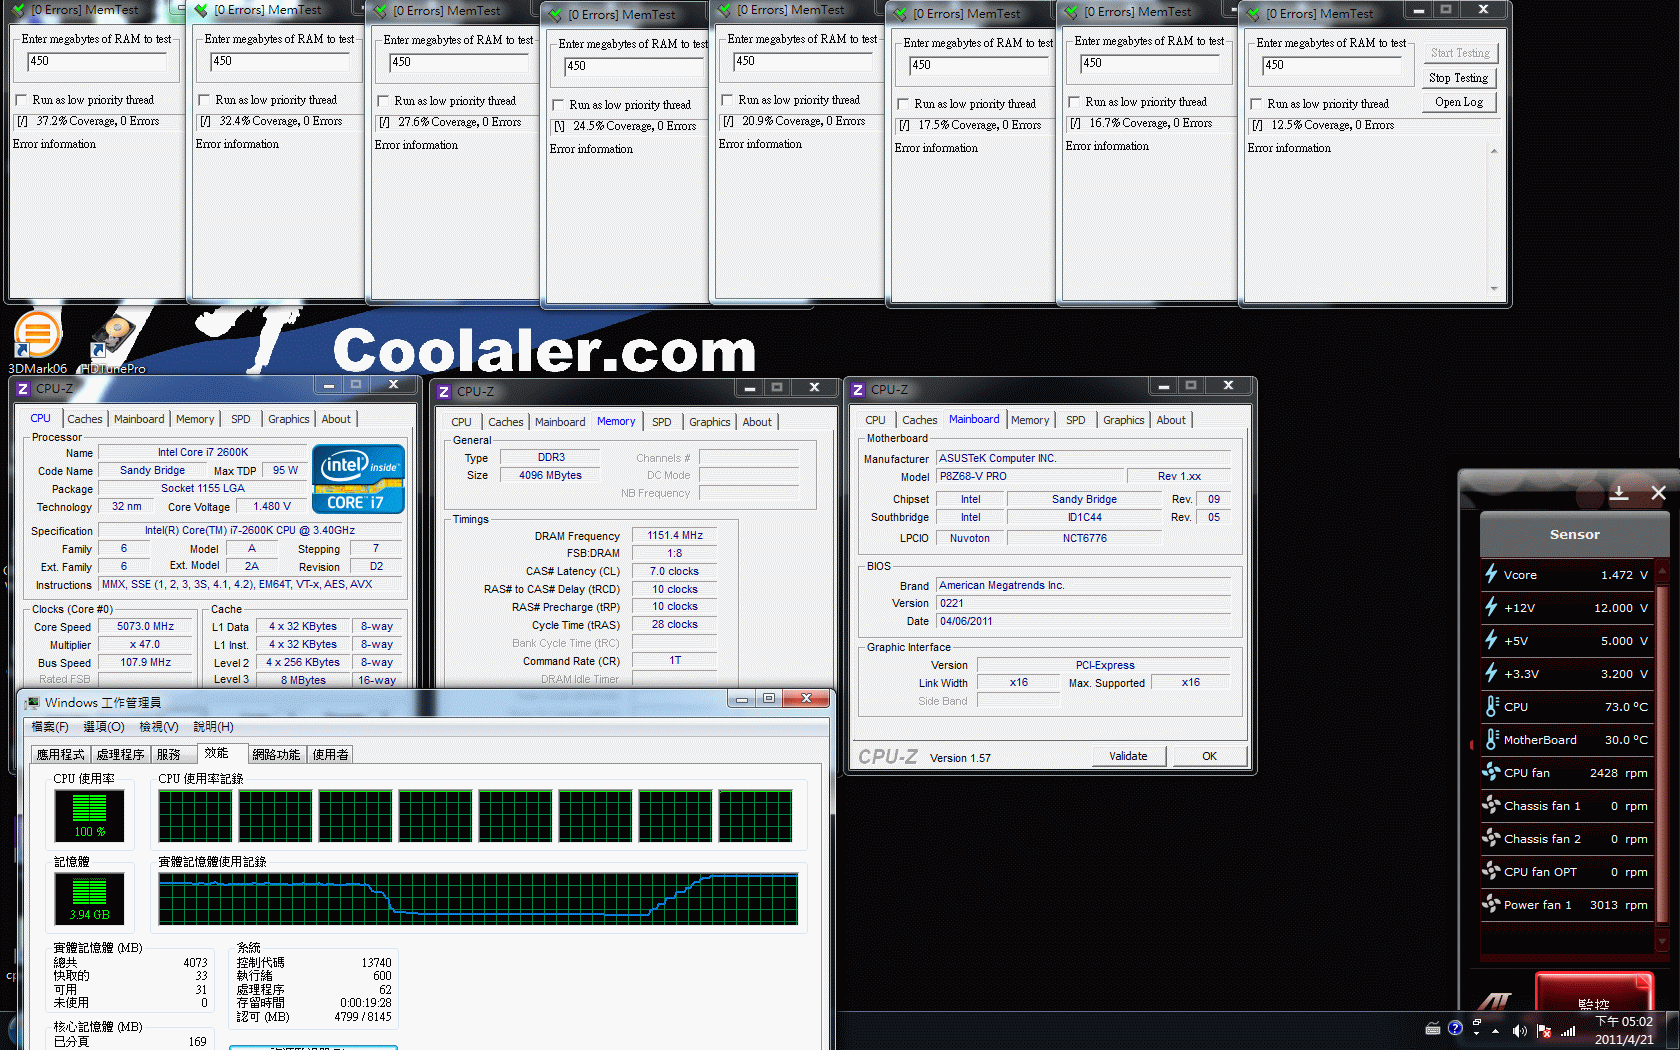Switch to the 網路功能 tab in Task Manager
This screenshot has height=1050, width=1680.
277,755
